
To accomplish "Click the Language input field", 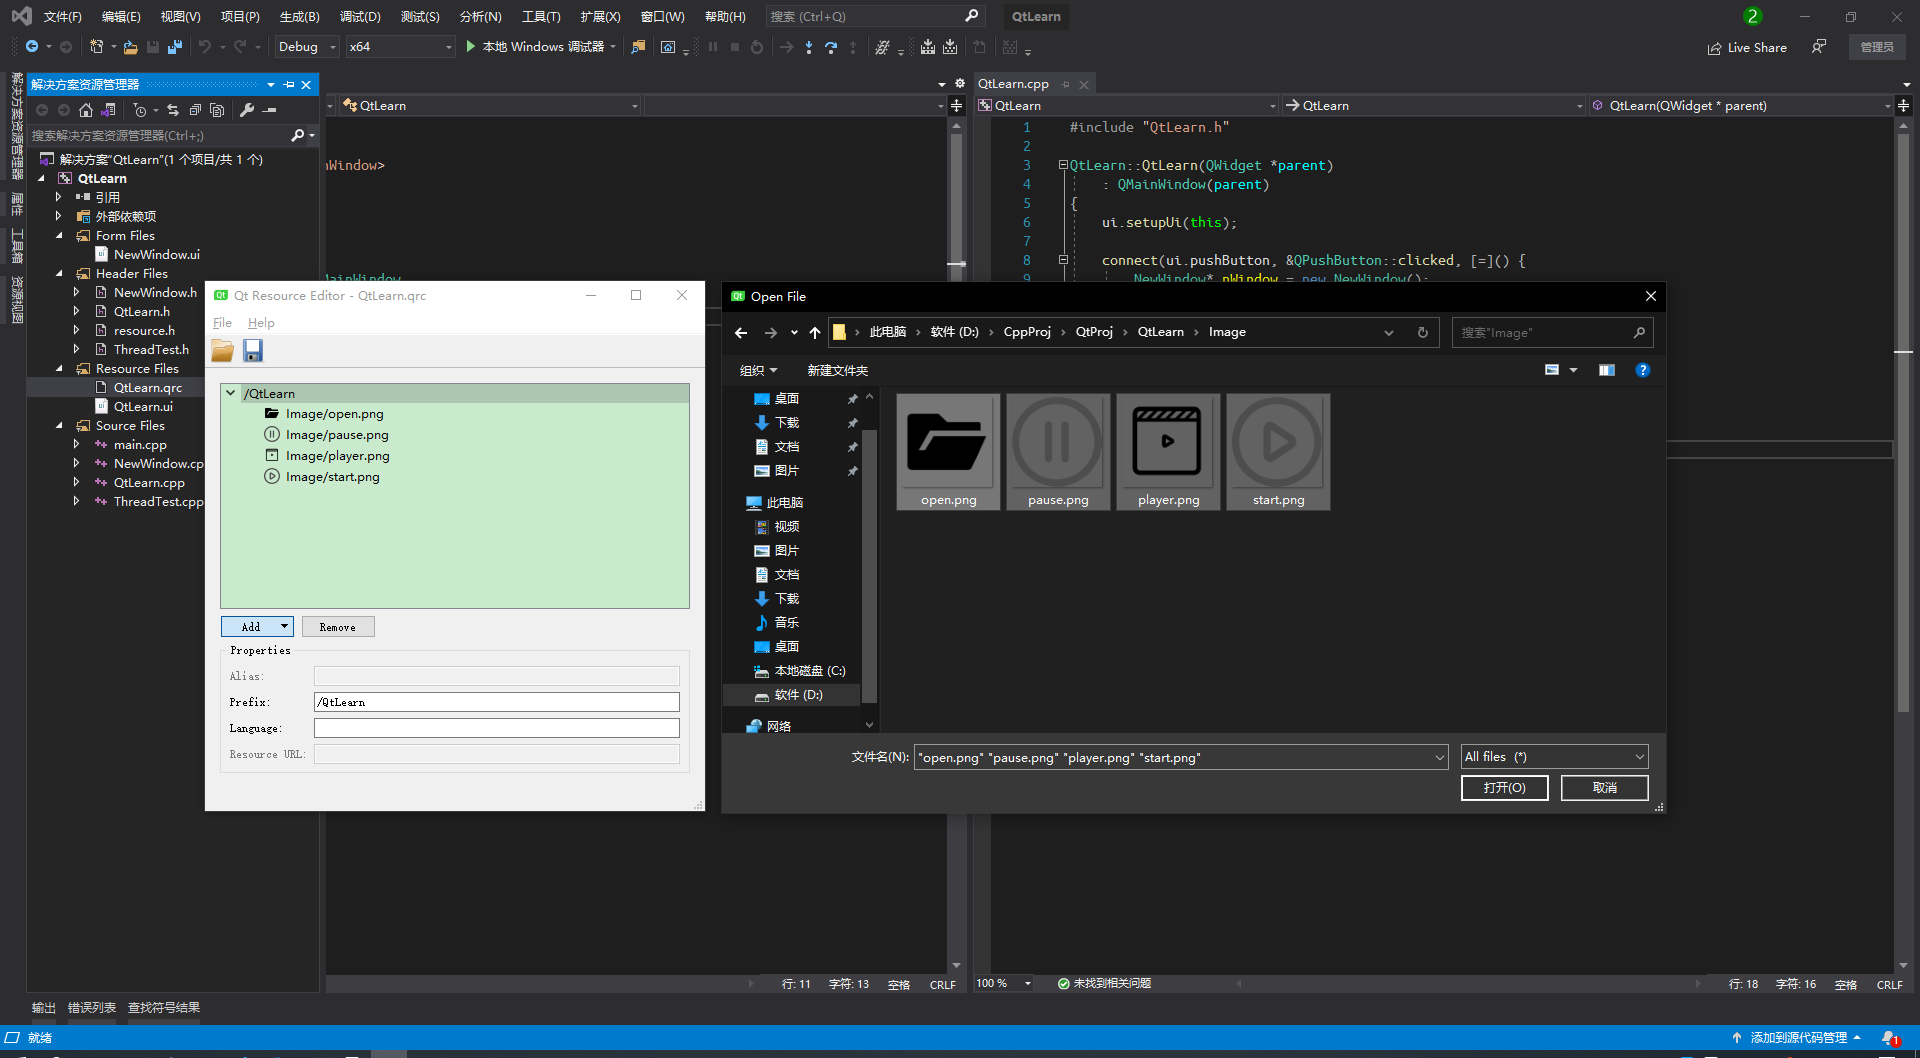I will tap(496, 728).
